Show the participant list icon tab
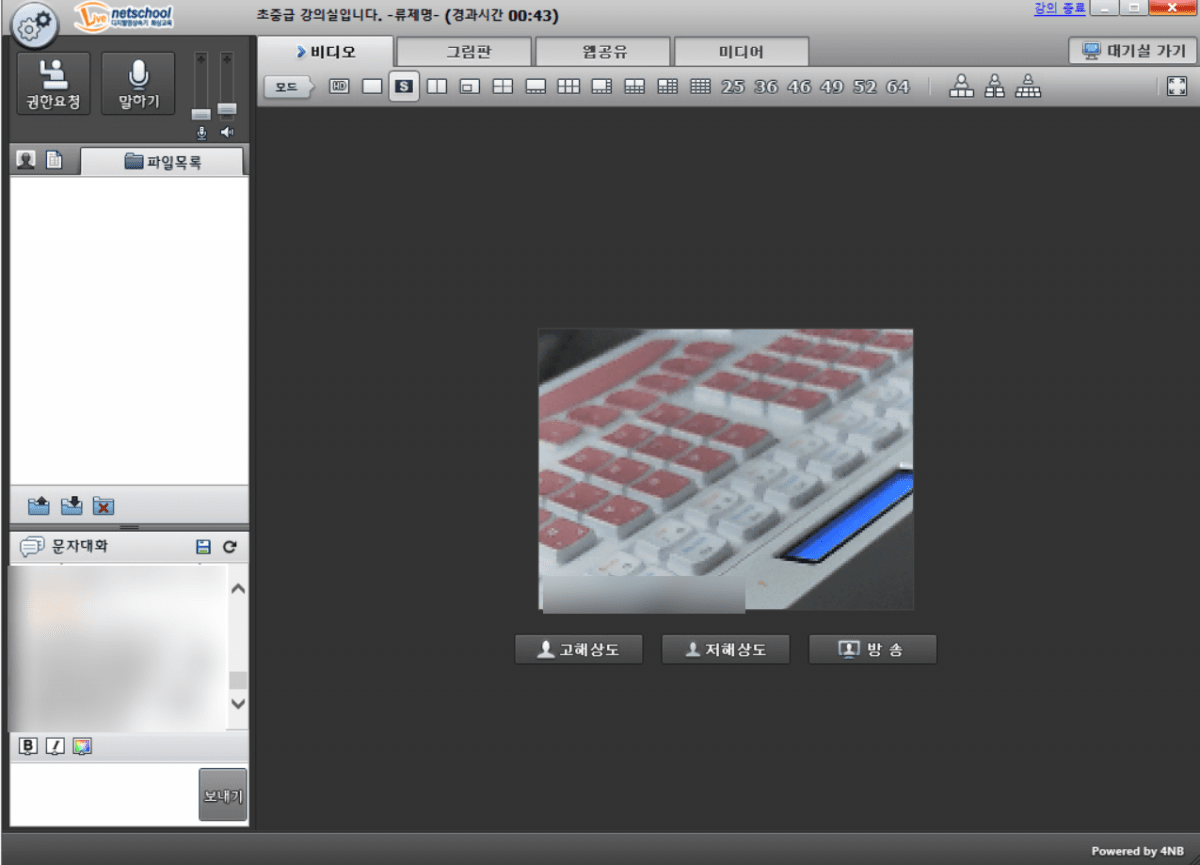 26,160
